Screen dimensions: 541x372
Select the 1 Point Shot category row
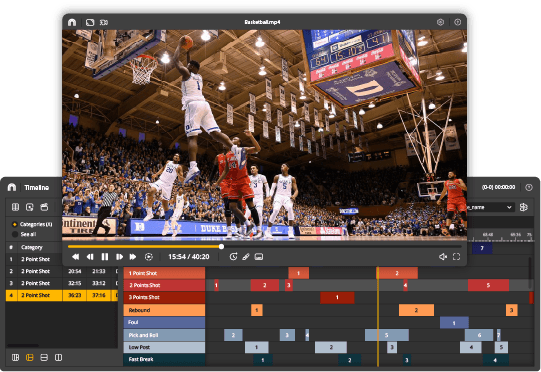(x=164, y=273)
